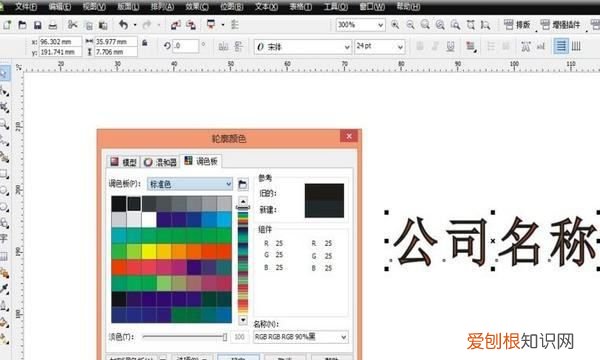Open the 编辑(E) menu

tap(60, 7)
